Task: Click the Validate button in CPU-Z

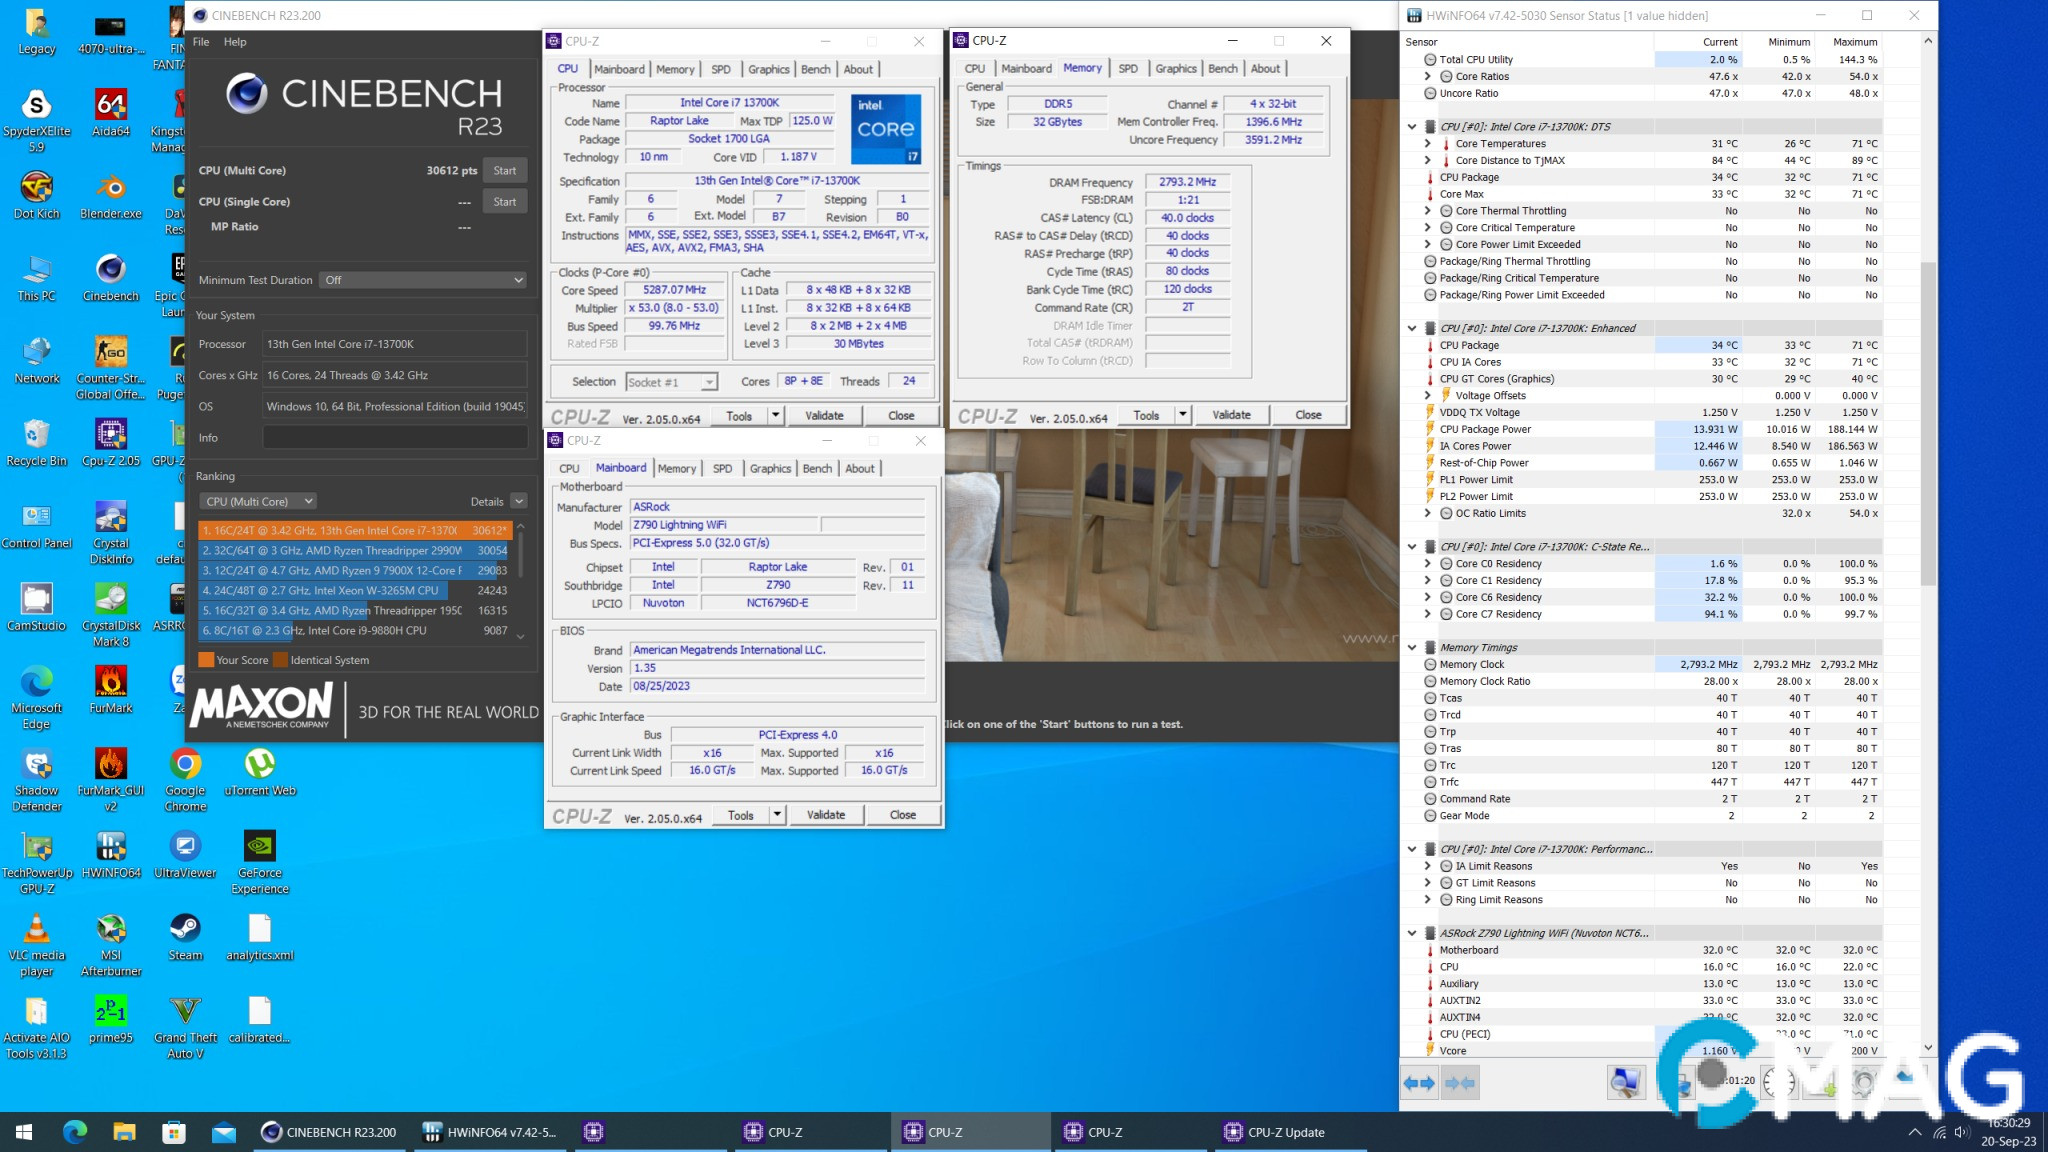Action: coord(826,814)
